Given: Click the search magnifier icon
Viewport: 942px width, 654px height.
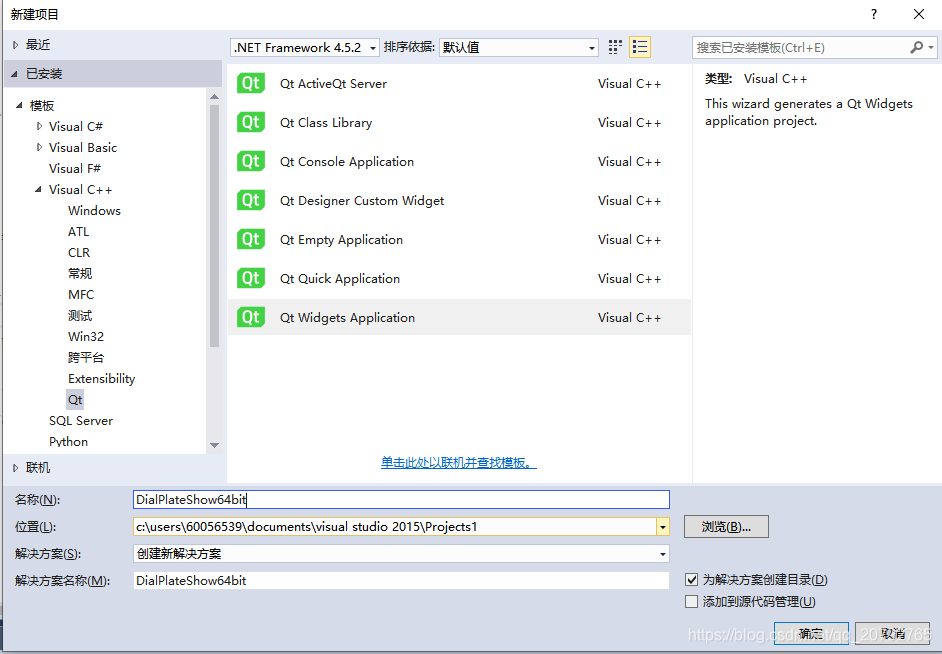Looking at the screenshot, I should coord(916,47).
